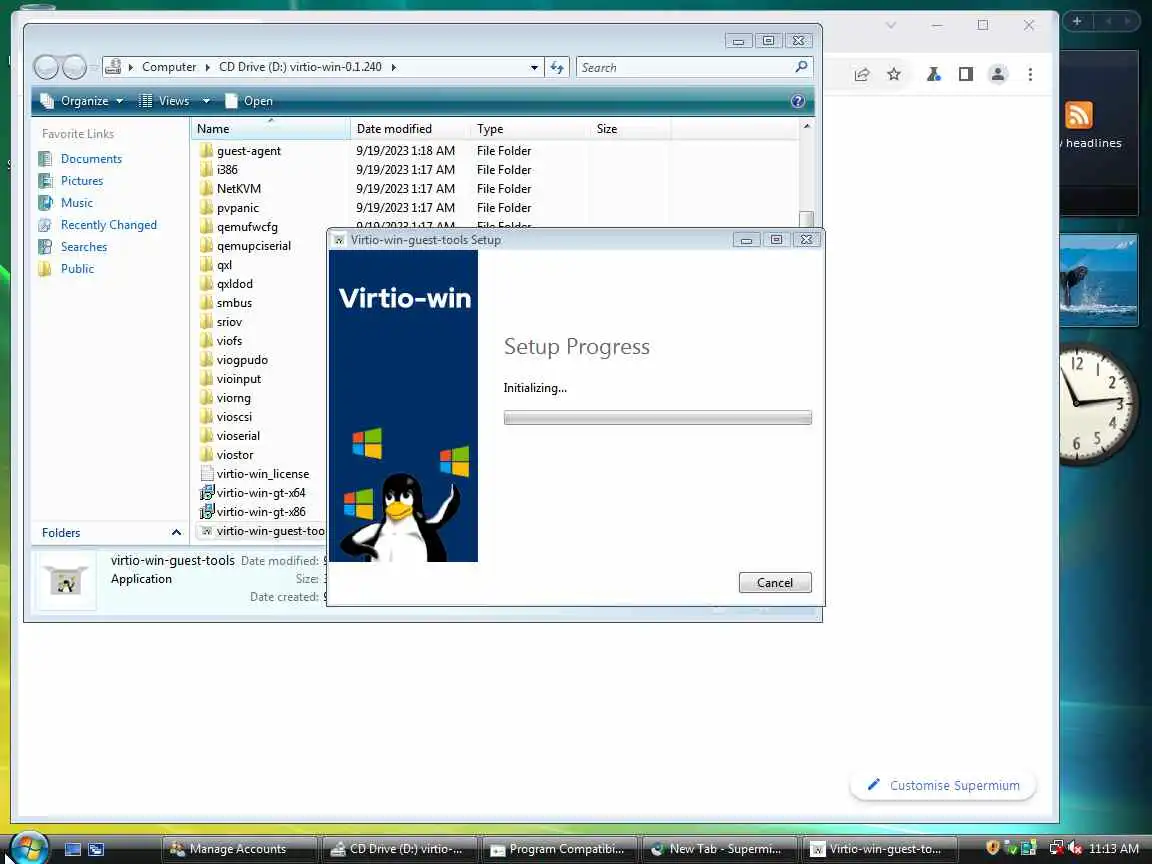
Task: Open Public in Favorite Links
Action: (77, 269)
